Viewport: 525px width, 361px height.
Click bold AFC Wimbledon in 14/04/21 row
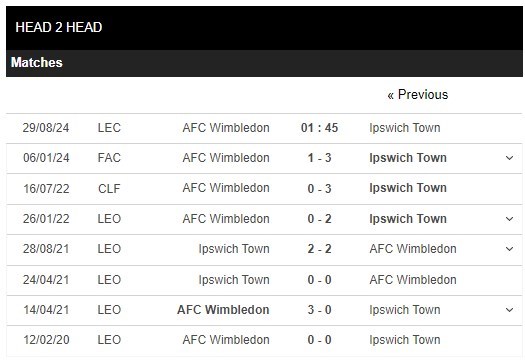tap(223, 310)
